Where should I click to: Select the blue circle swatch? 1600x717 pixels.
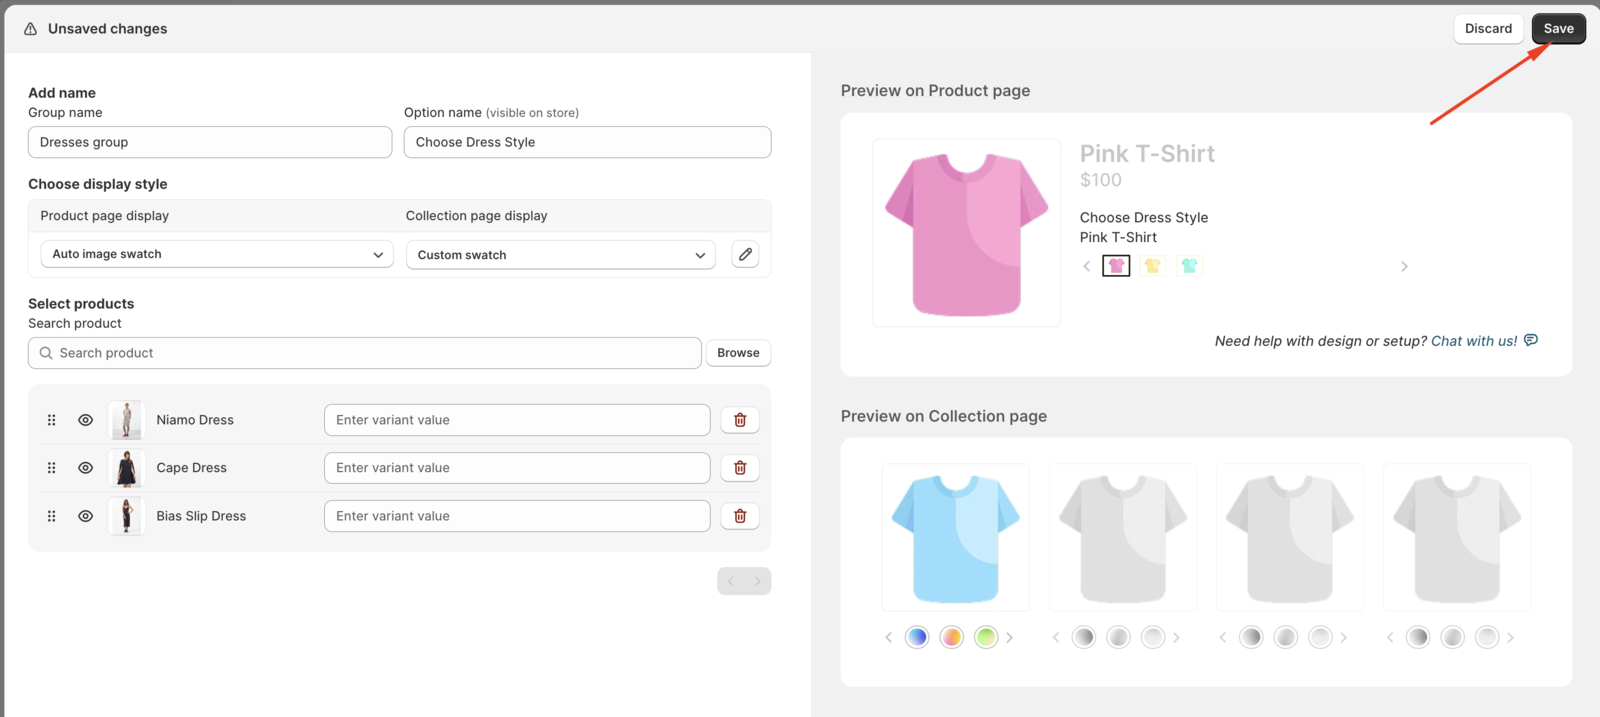(x=917, y=637)
